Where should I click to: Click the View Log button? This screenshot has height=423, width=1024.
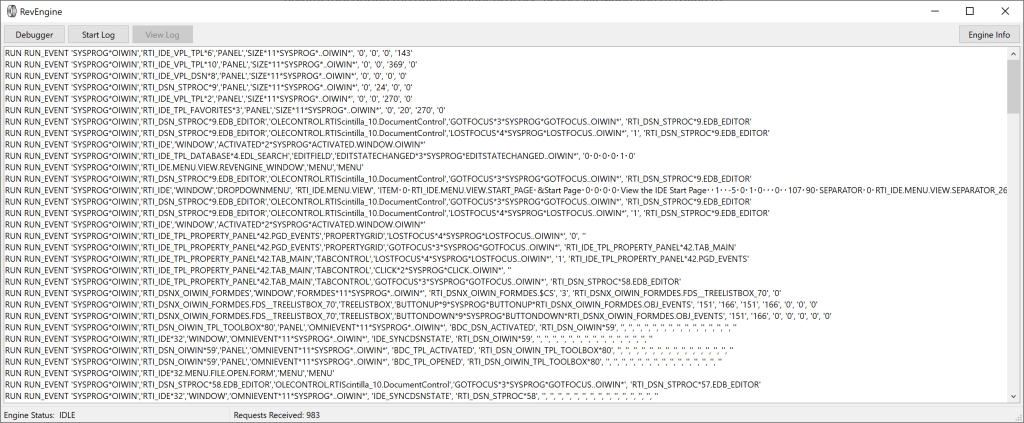click(162, 34)
